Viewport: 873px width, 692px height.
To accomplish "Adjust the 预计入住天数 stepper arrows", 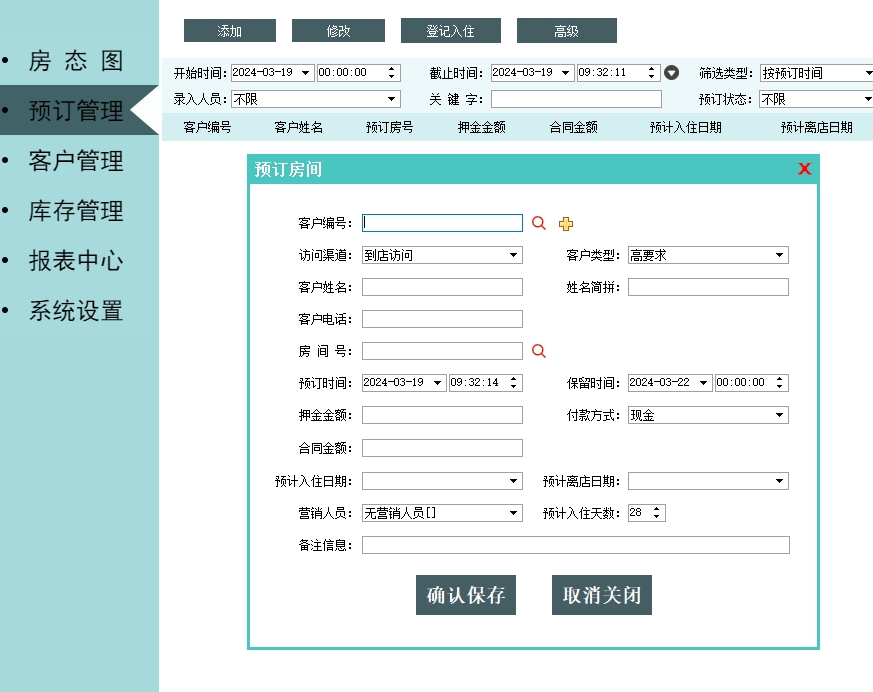I will [x=657, y=513].
